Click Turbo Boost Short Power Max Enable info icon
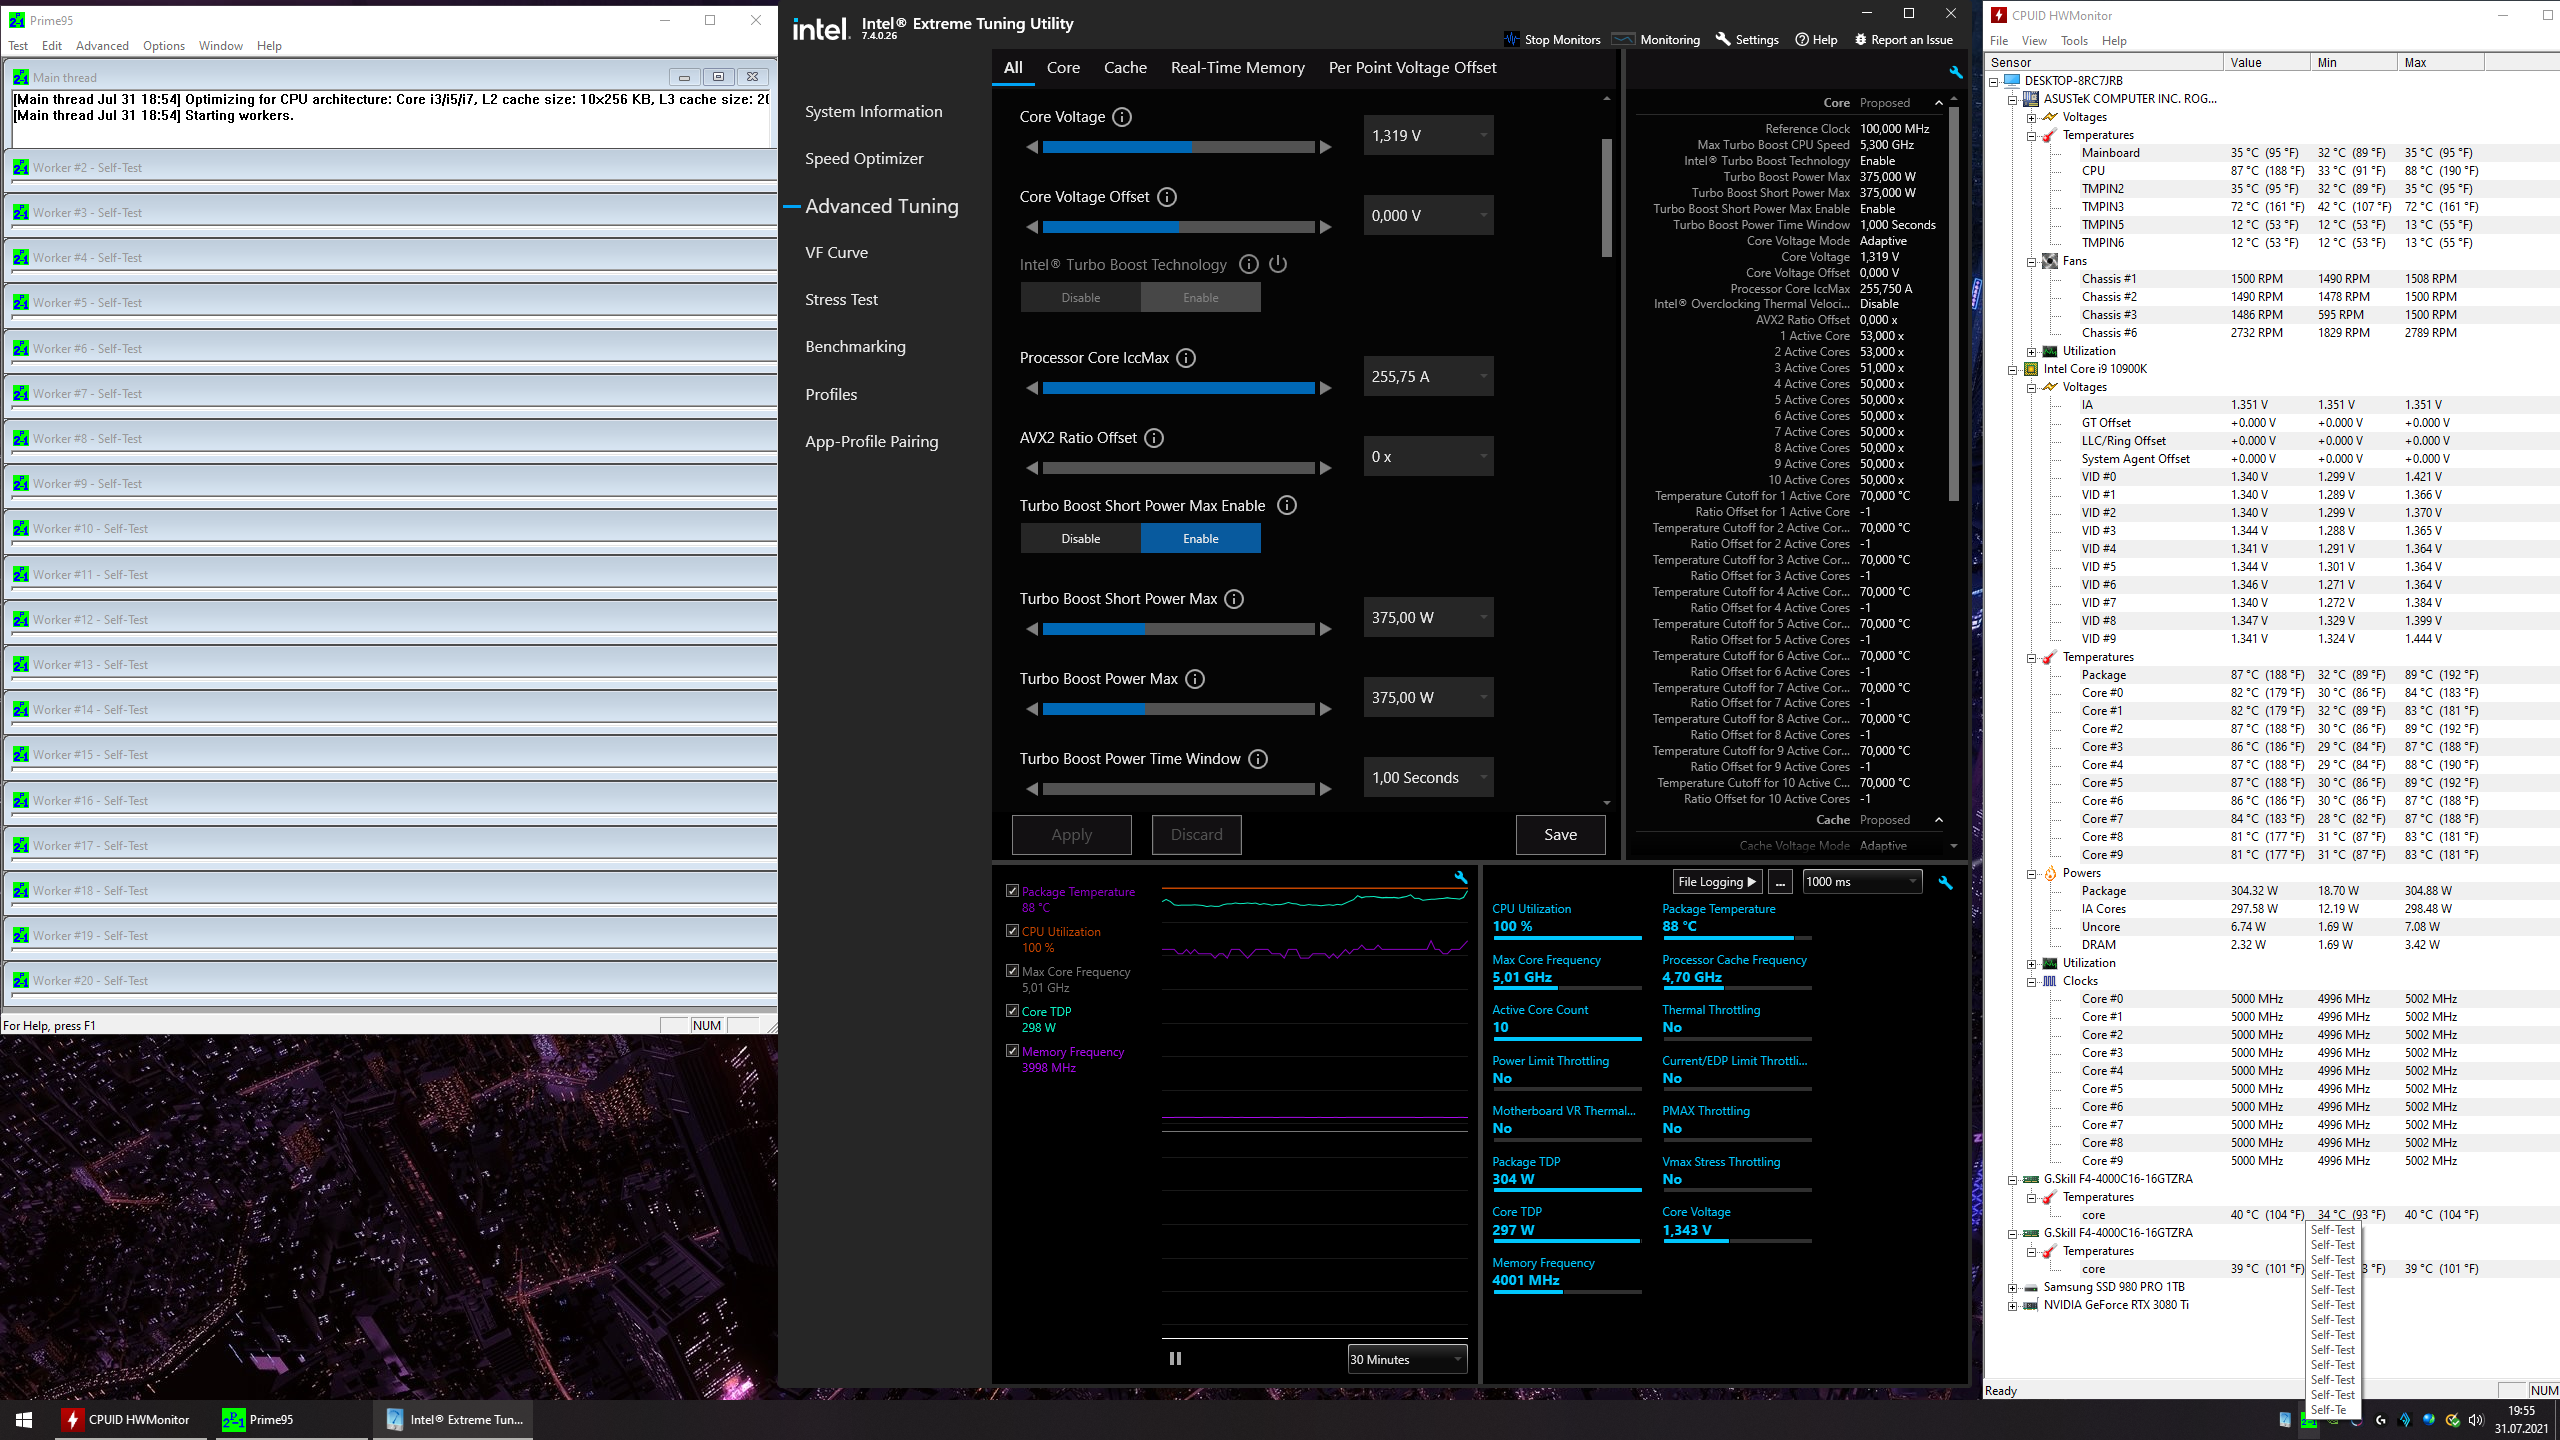The width and height of the screenshot is (2560, 1440). point(1287,506)
